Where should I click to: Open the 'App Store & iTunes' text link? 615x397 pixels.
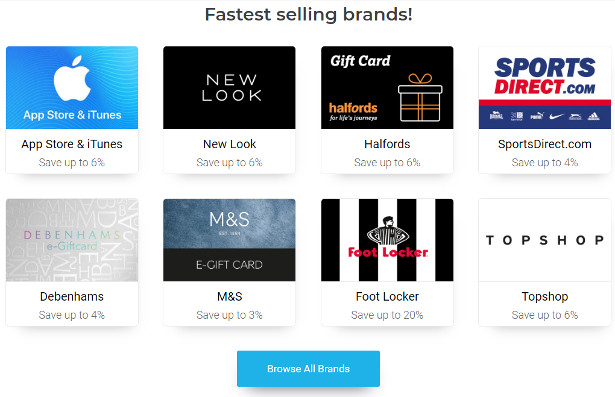coord(72,144)
